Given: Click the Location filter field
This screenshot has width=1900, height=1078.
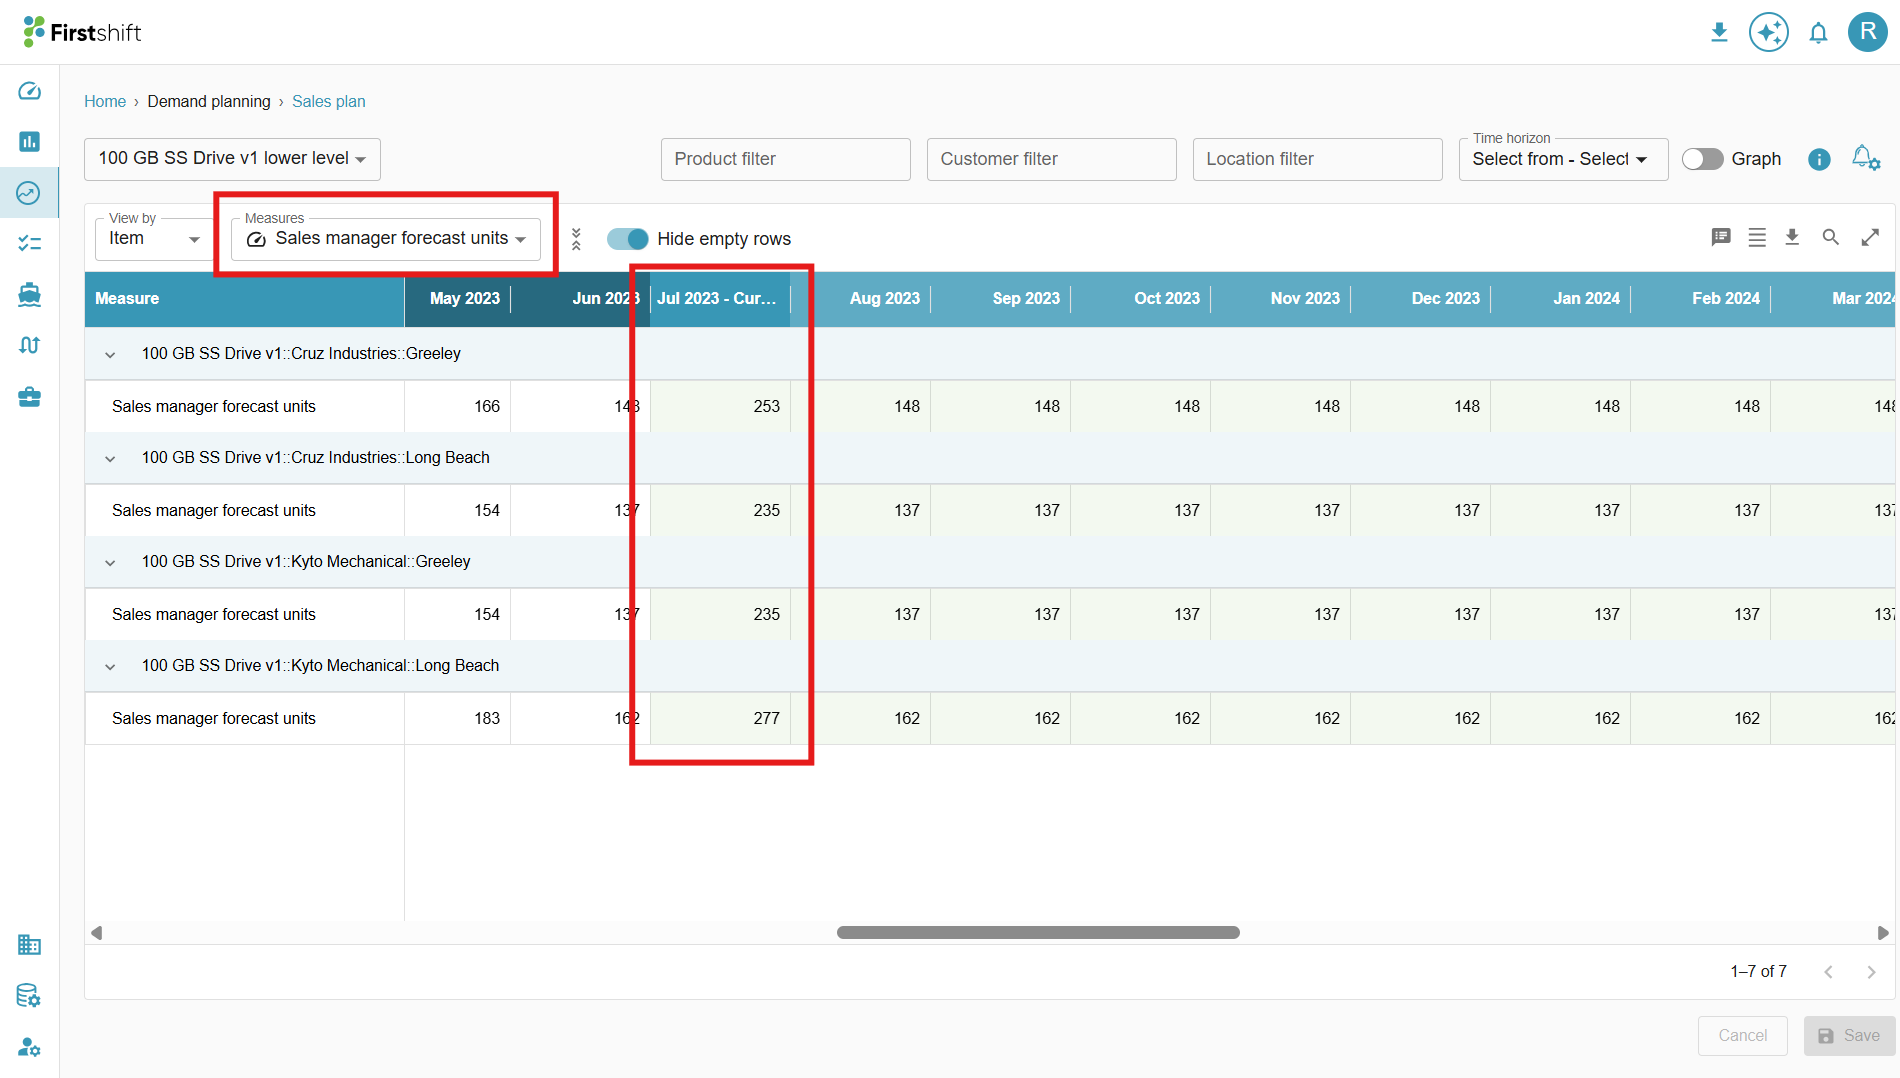Looking at the screenshot, I should (1317, 159).
